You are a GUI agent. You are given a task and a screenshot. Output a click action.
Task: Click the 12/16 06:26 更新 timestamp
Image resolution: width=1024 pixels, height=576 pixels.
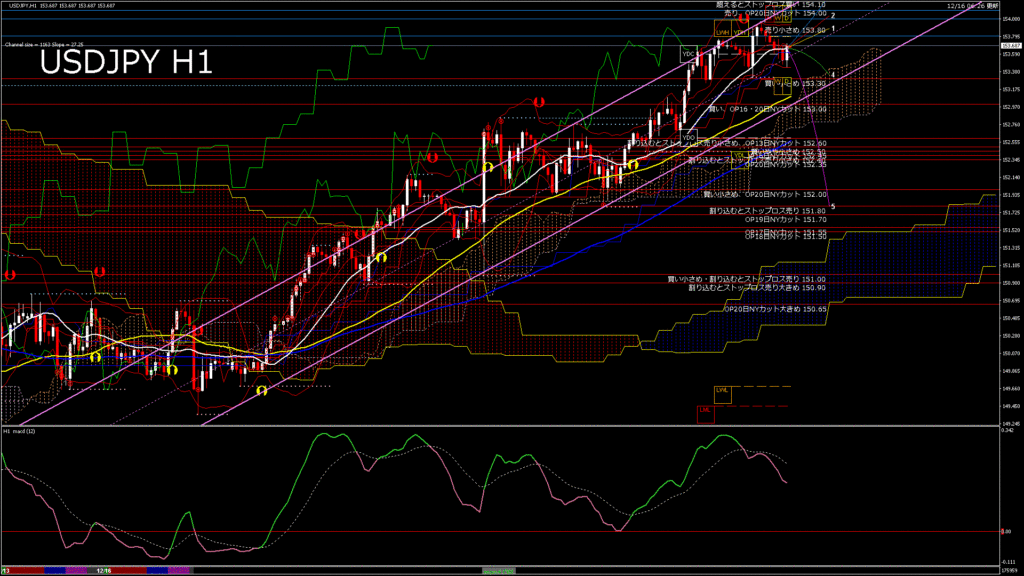tap(967, 5)
